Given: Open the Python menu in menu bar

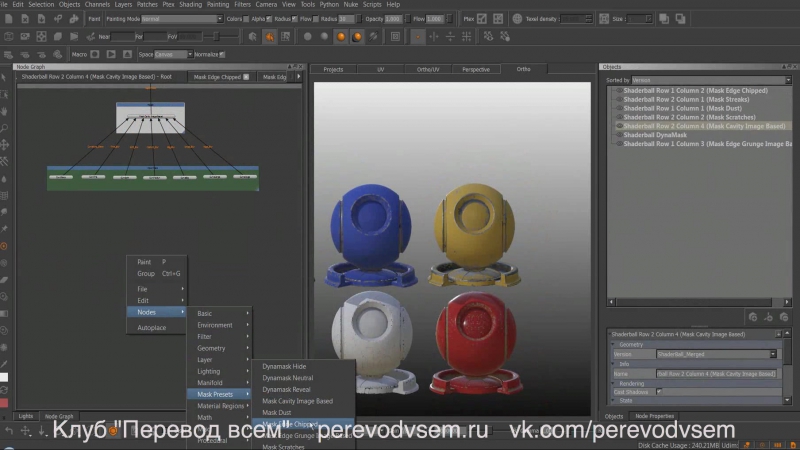Looking at the screenshot, I should 329,5.
